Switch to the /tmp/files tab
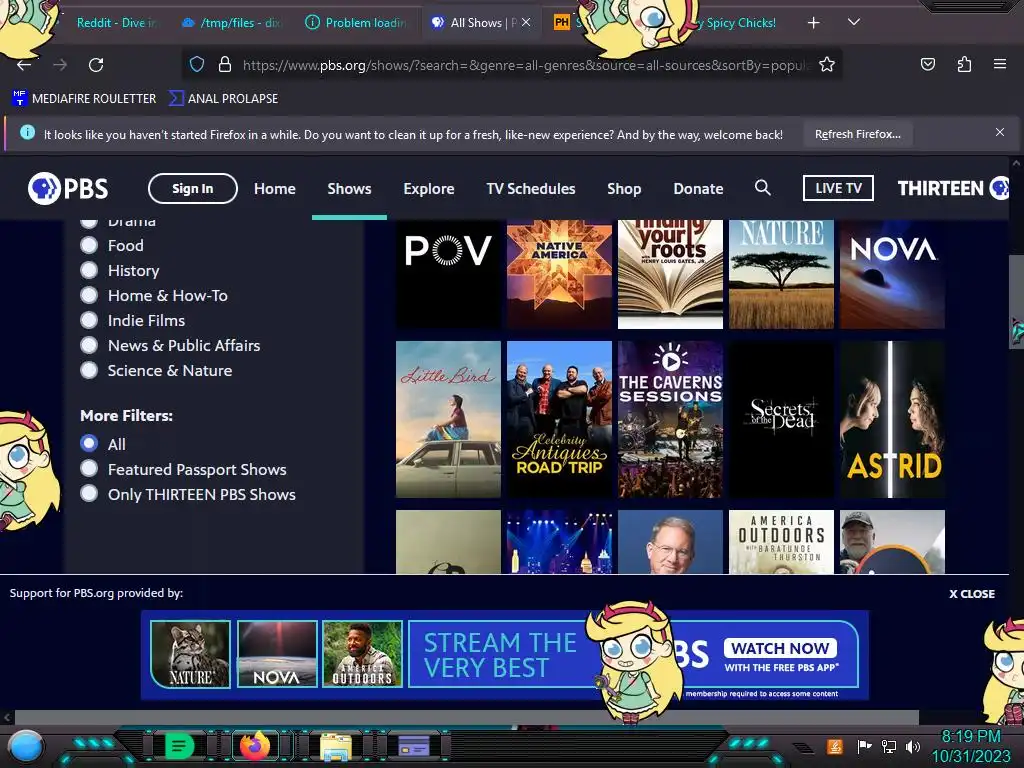Image resolution: width=1024 pixels, height=768 pixels. [x=232, y=23]
